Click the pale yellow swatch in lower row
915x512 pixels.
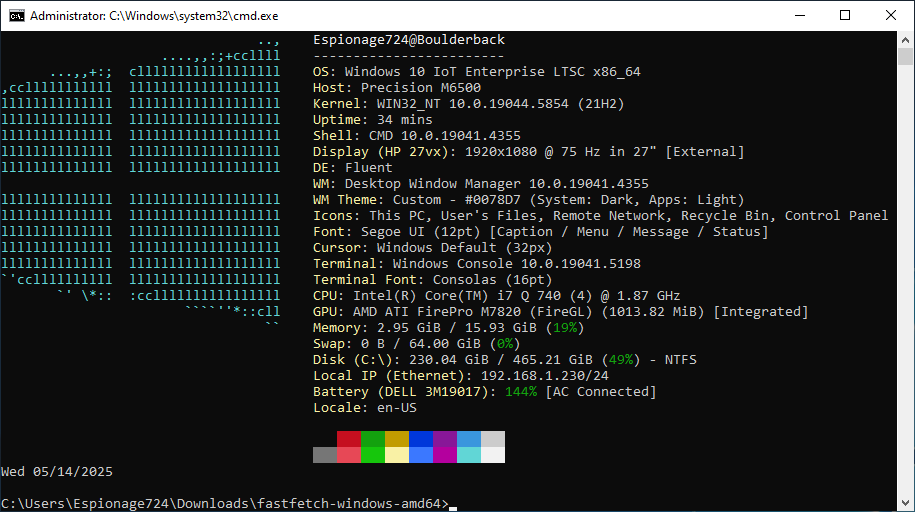pyautogui.click(x=397, y=455)
